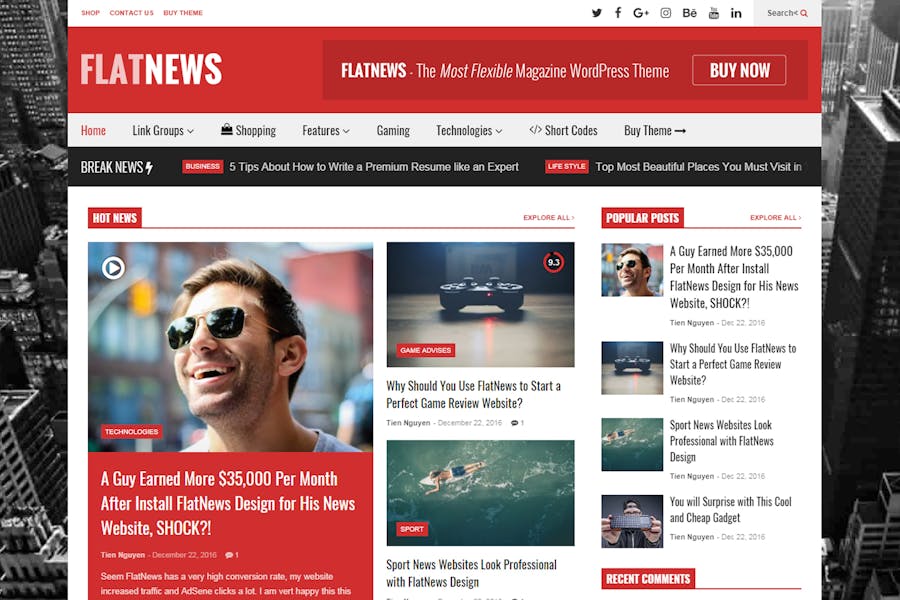Click into the Search field
900x600 pixels.
click(788, 13)
